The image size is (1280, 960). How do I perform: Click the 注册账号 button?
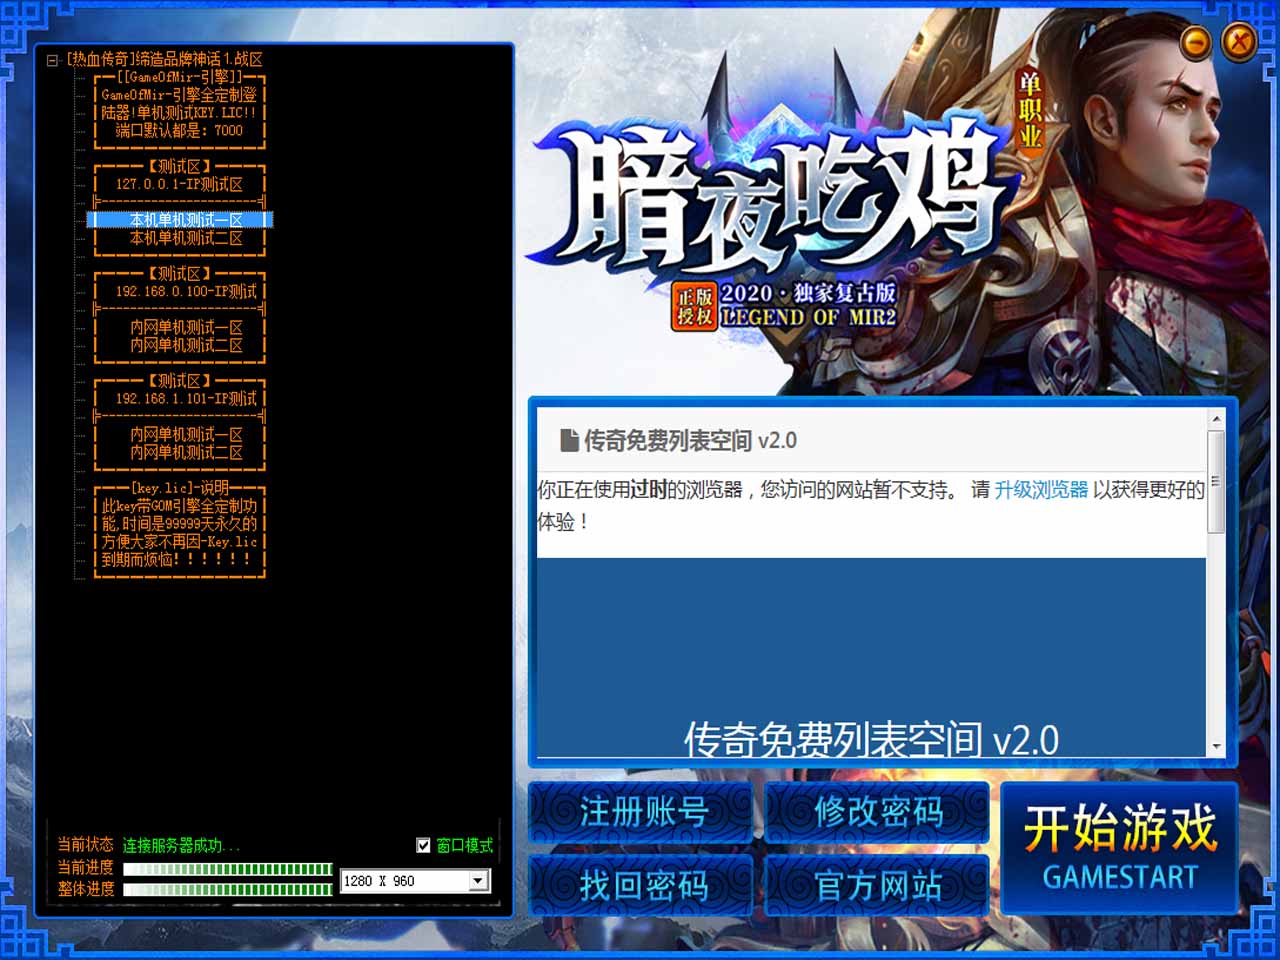tap(641, 812)
